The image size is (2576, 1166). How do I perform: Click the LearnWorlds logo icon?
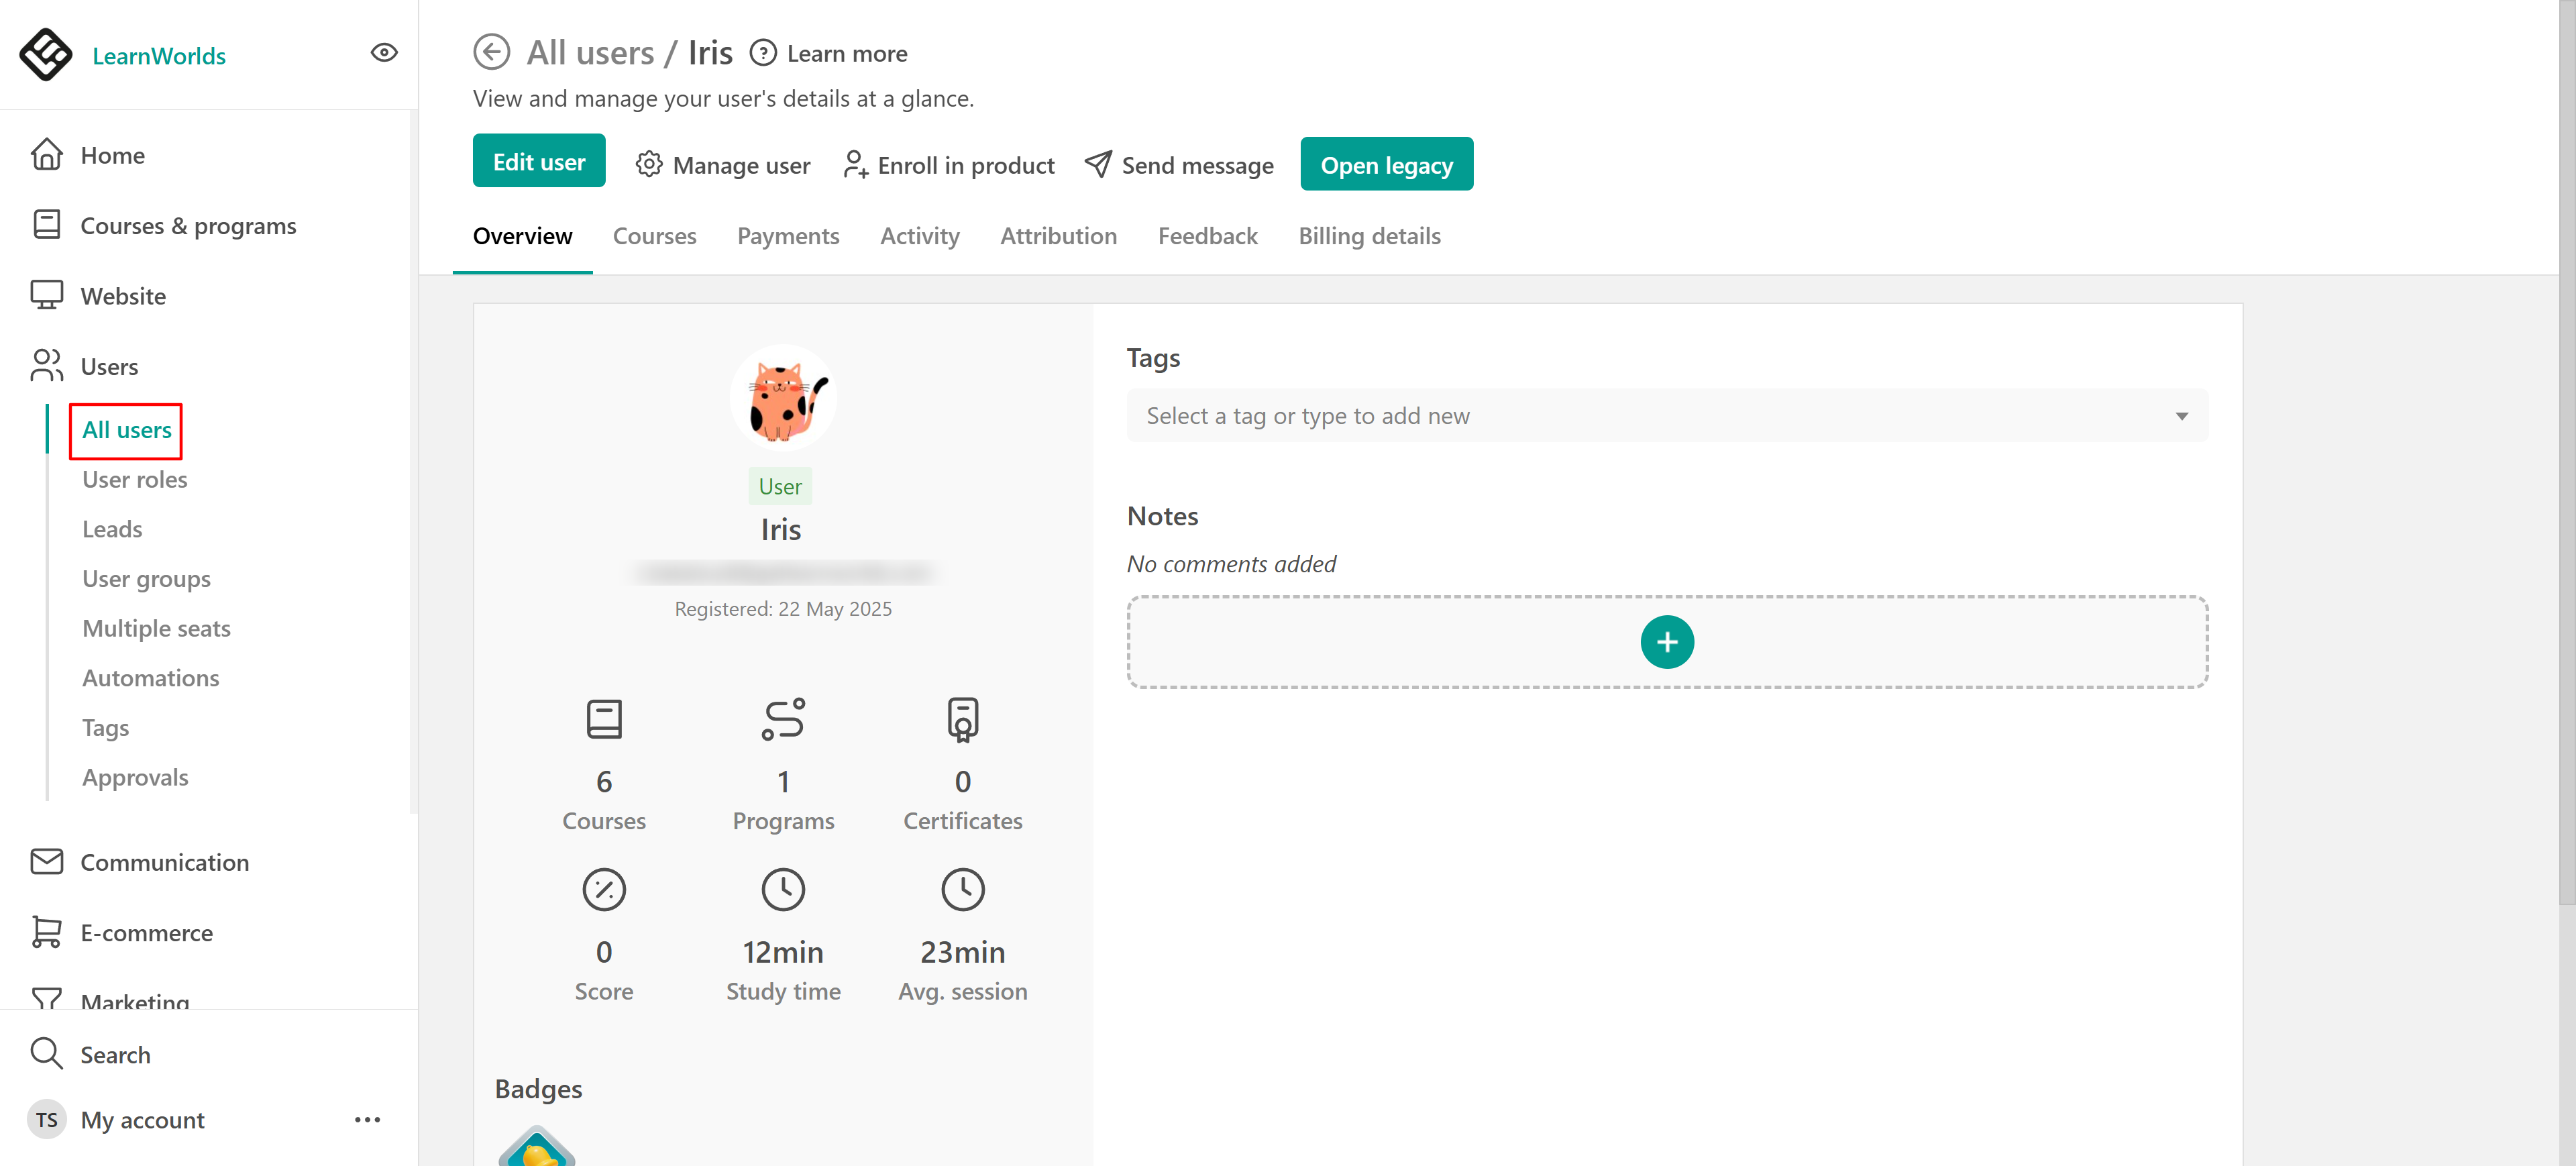46,54
